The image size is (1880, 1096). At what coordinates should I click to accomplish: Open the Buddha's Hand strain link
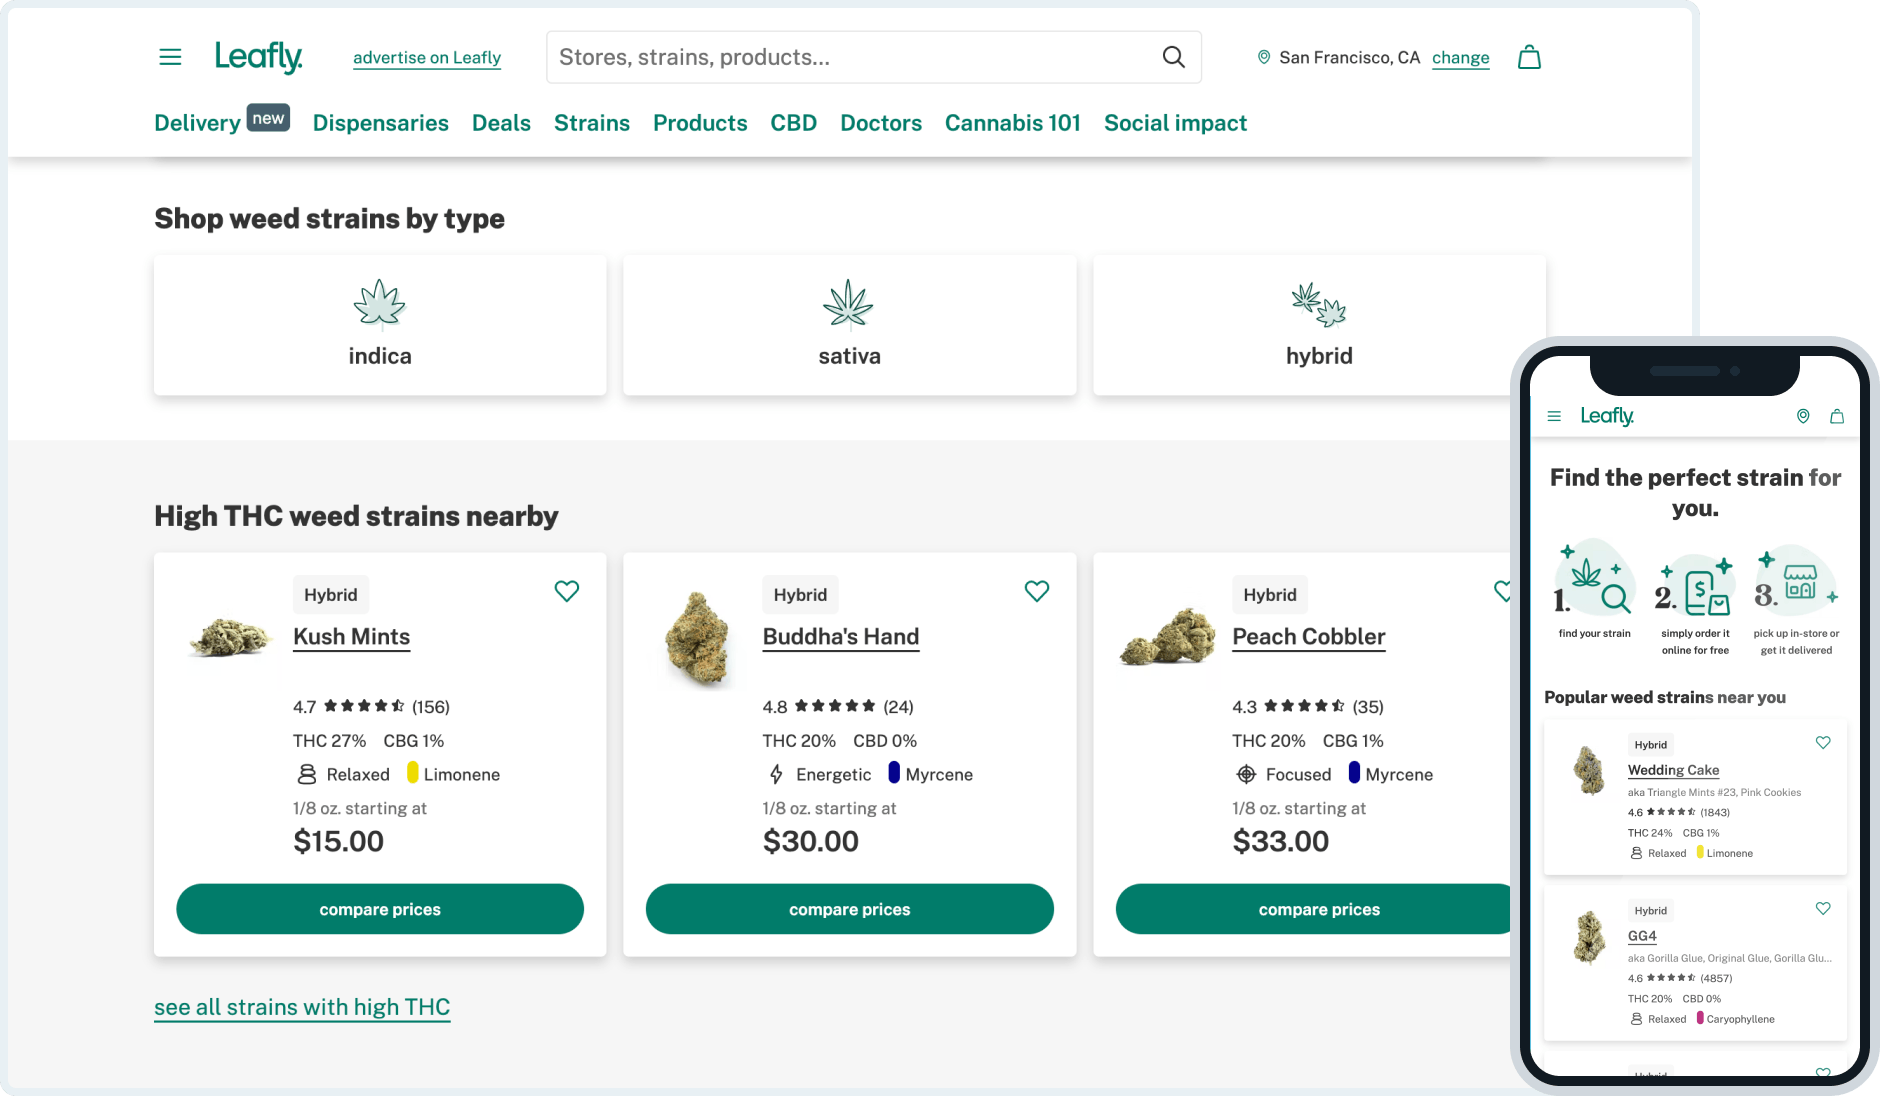coord(841,637)
